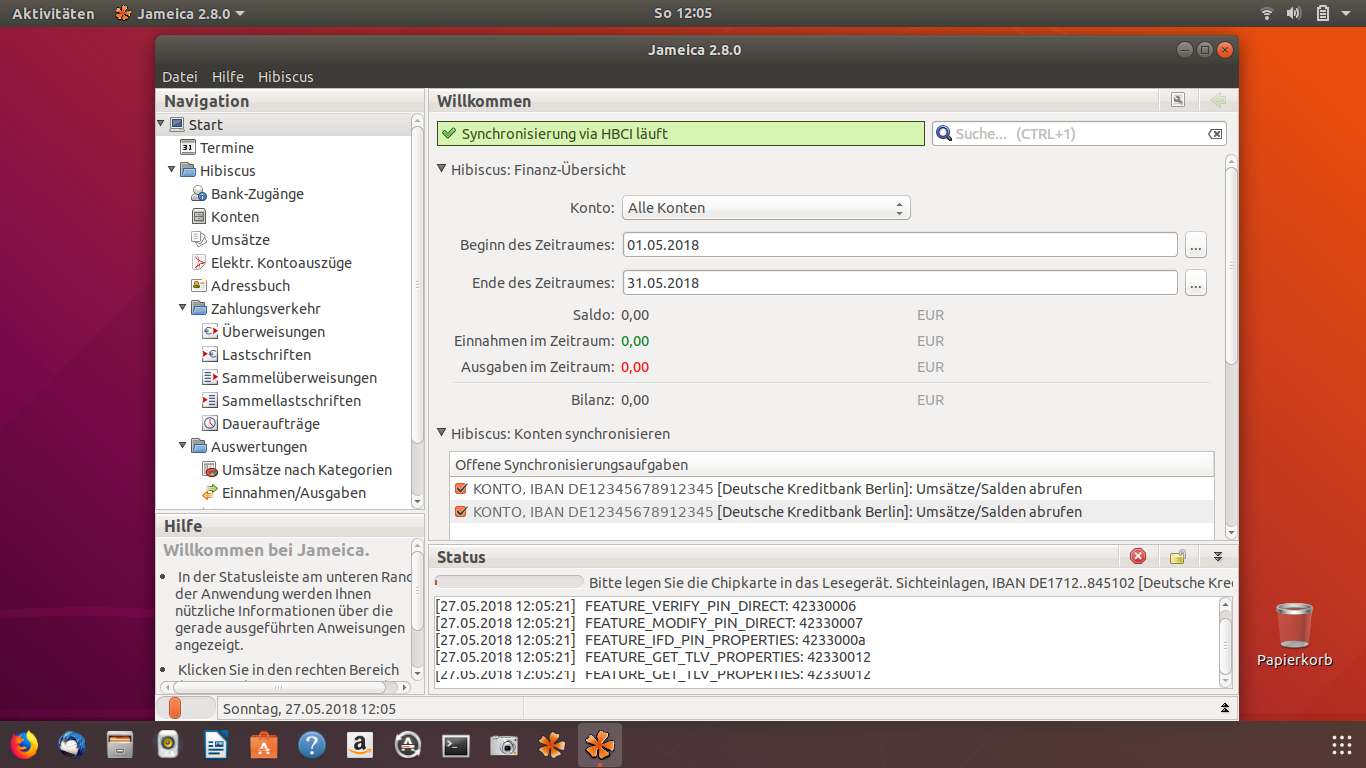Click the yellow lock icon in Status
The height and width of the screenshot is (768, 1366).
[x=1178, y=557]
